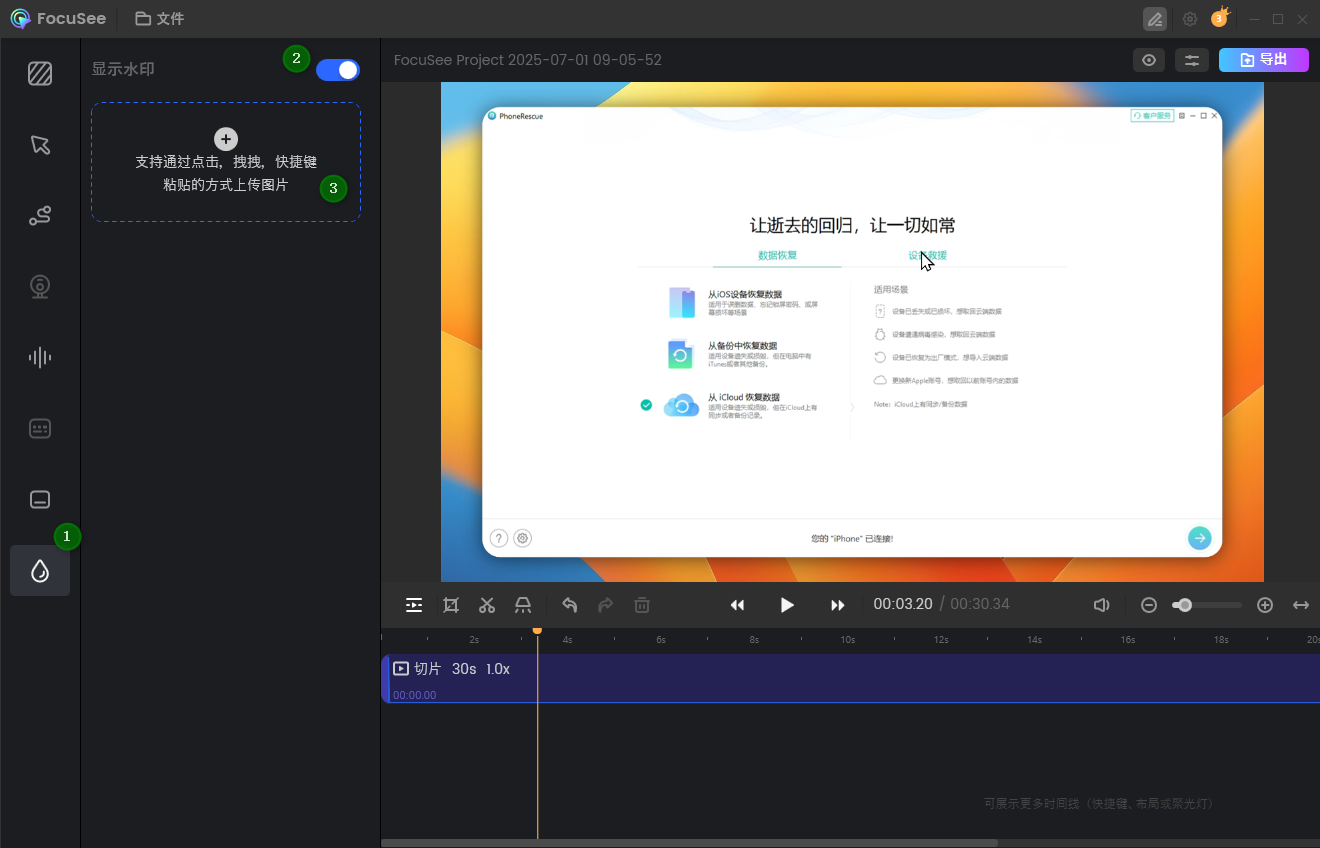
Task: Click the 10s mark on timeline ruler
Action: (847, 639)
